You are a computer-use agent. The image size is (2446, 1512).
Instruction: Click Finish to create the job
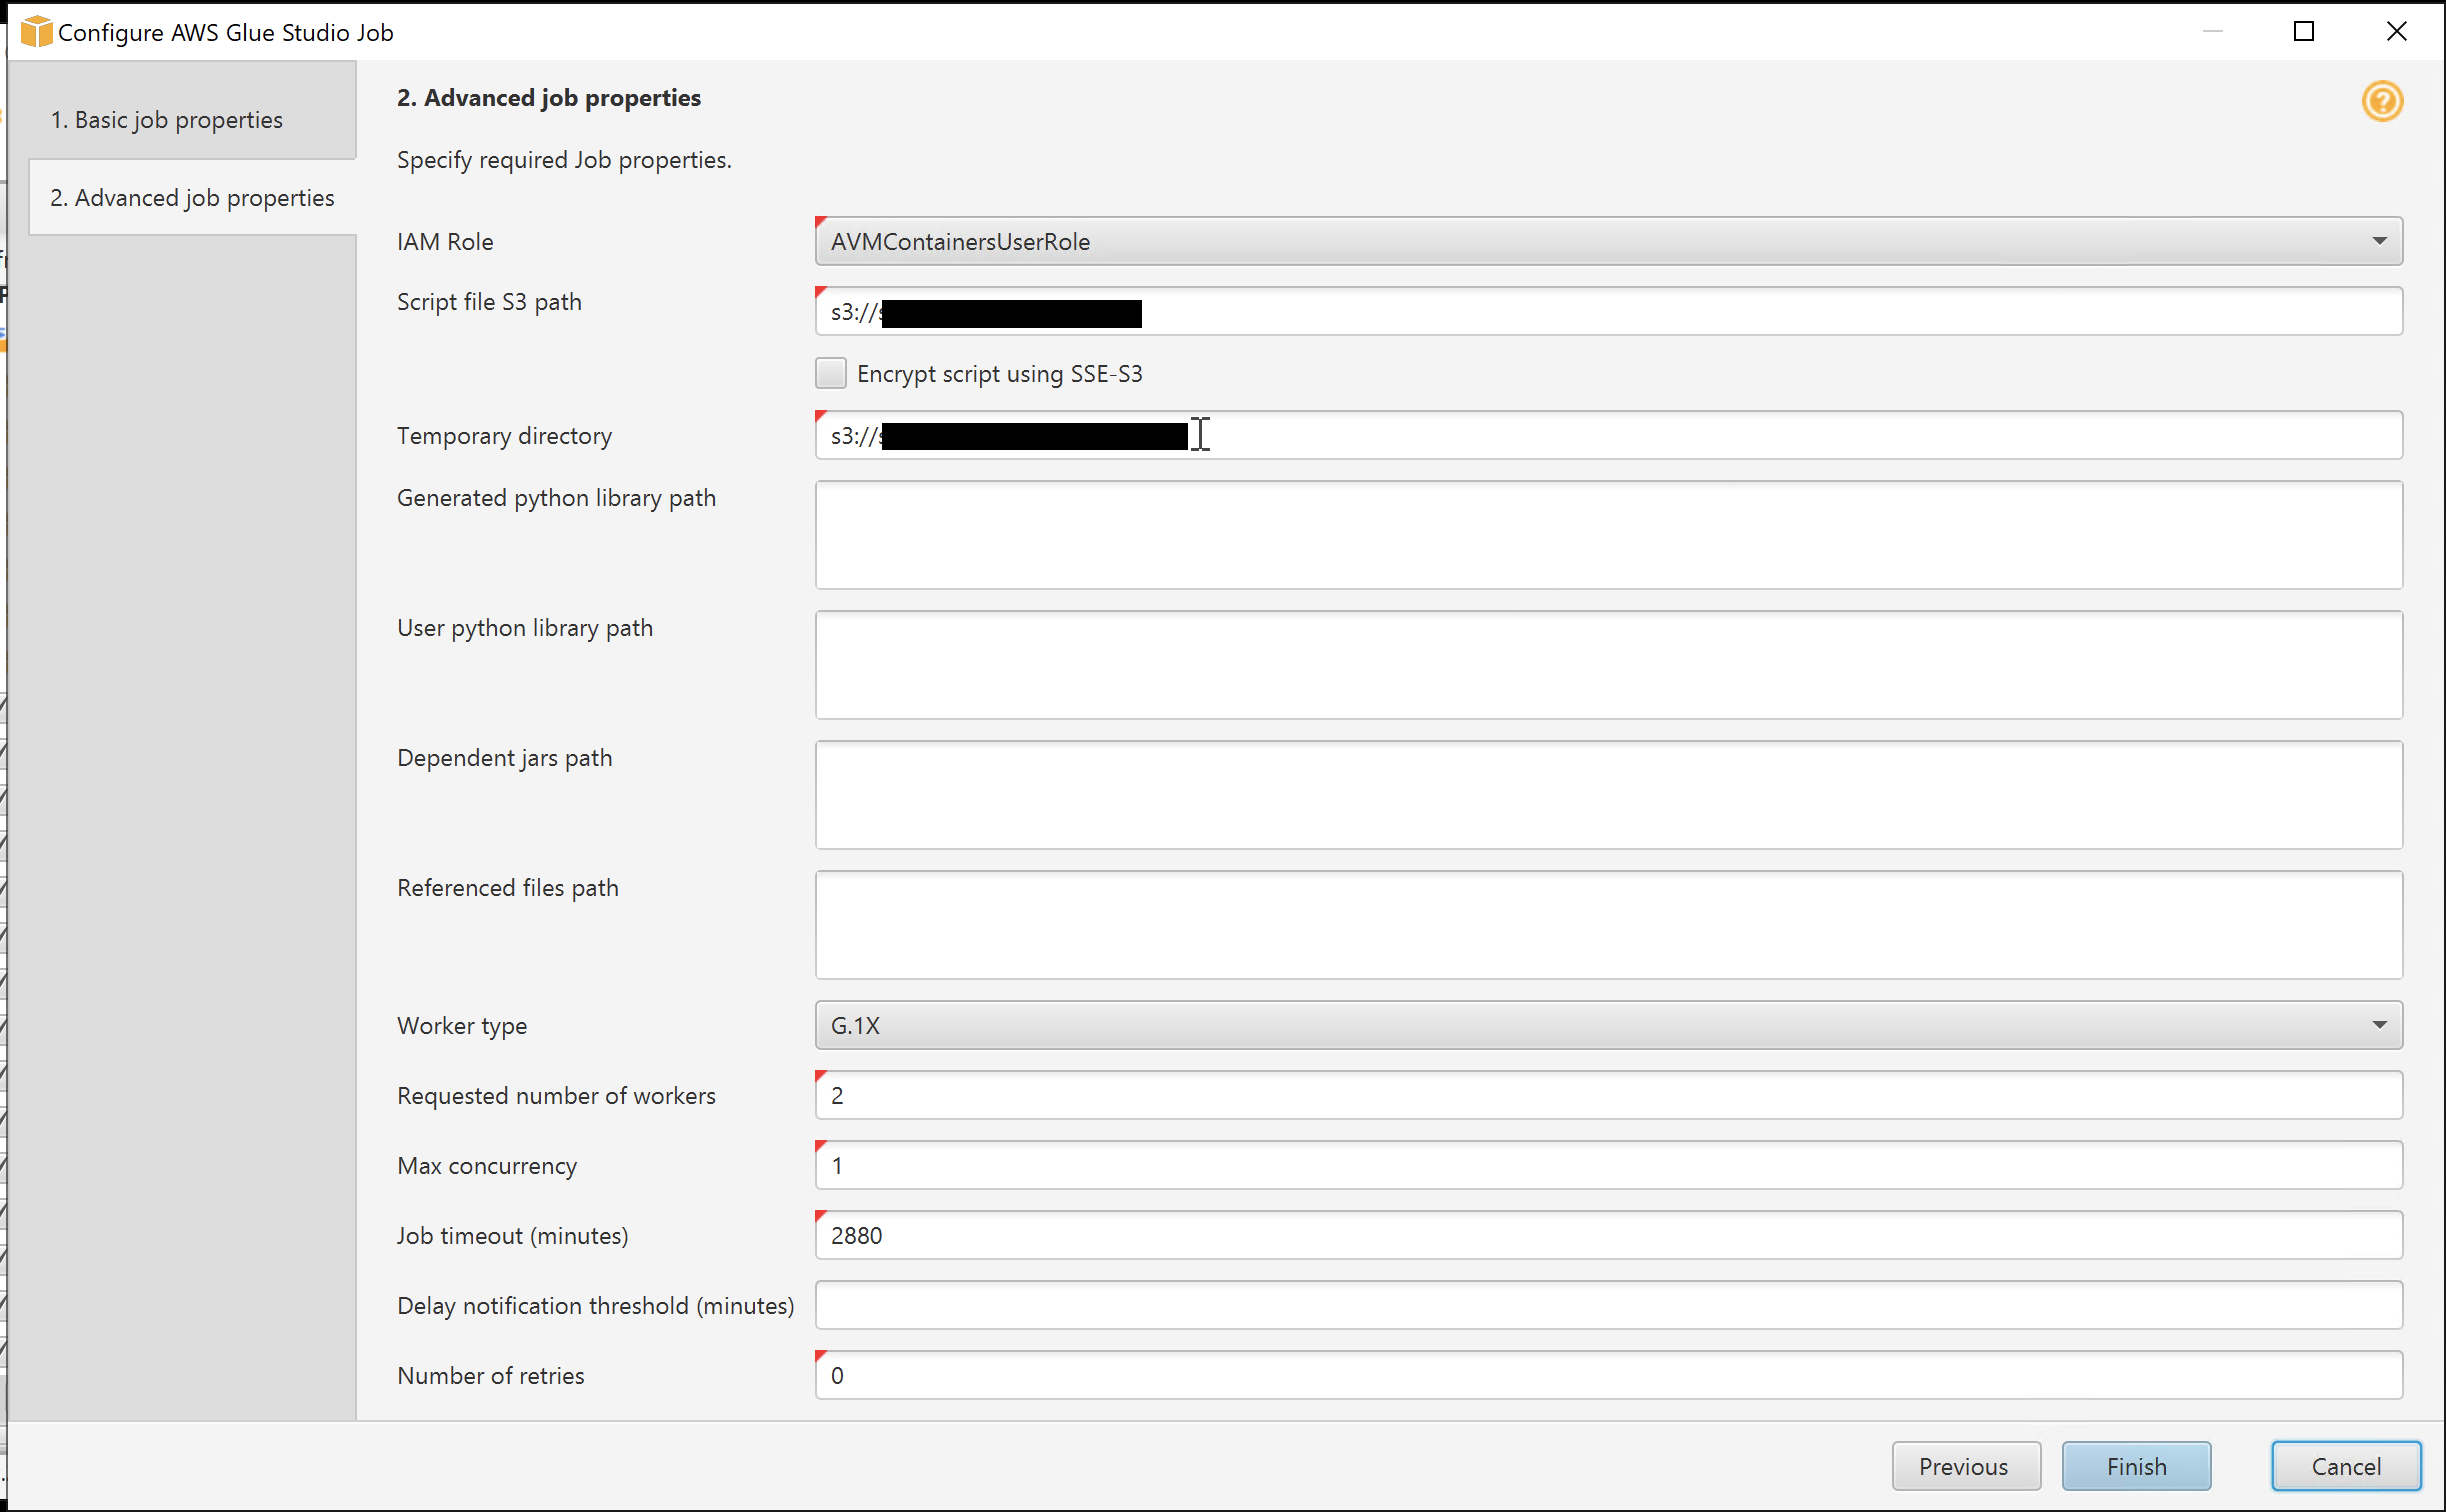2136,1465
